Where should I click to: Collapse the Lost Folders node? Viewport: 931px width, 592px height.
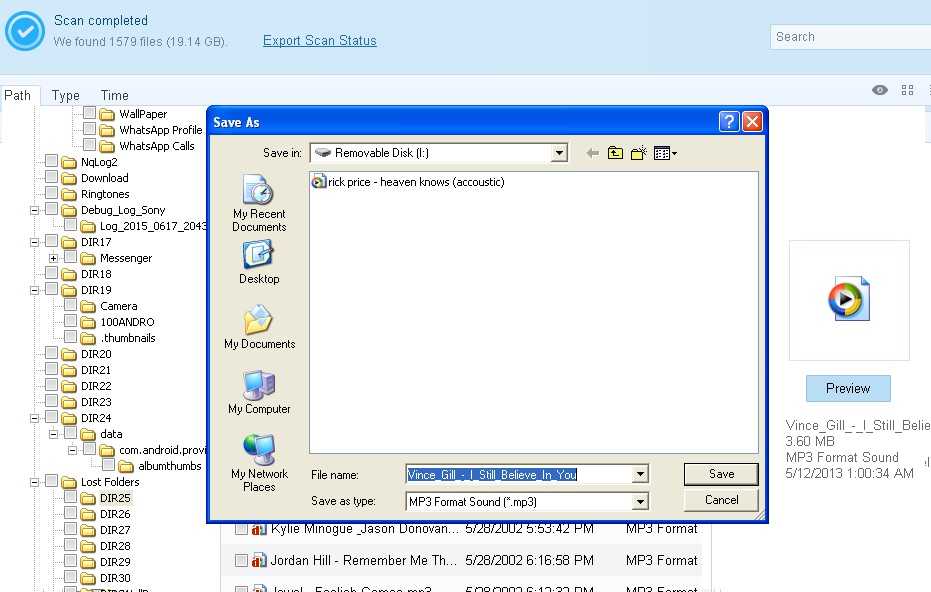[x=34, y=482]
